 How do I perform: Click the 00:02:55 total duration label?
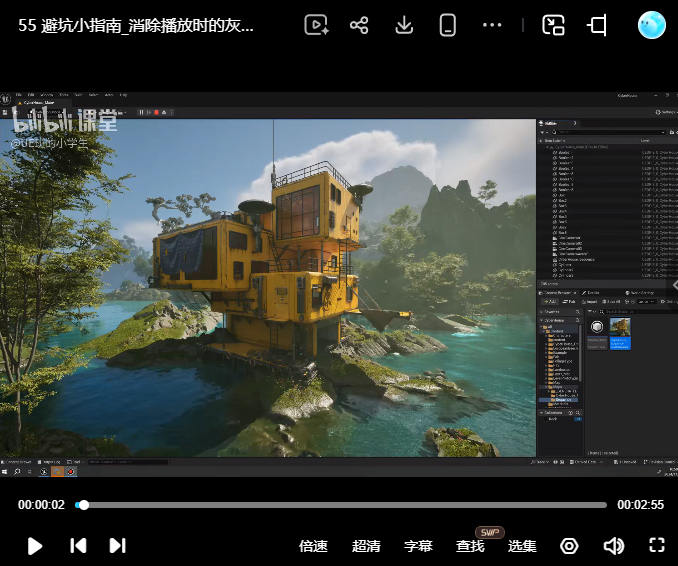pos(640,505)
